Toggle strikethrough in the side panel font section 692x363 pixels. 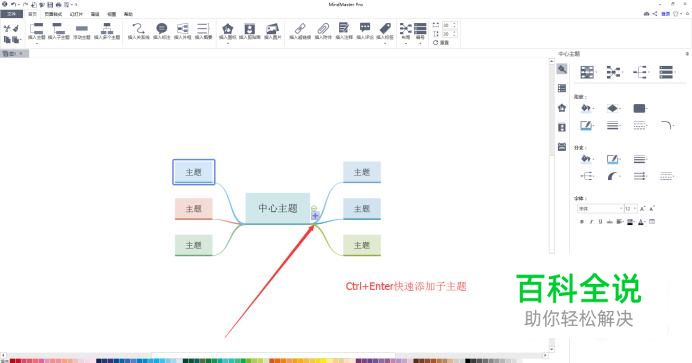point(609,222)
